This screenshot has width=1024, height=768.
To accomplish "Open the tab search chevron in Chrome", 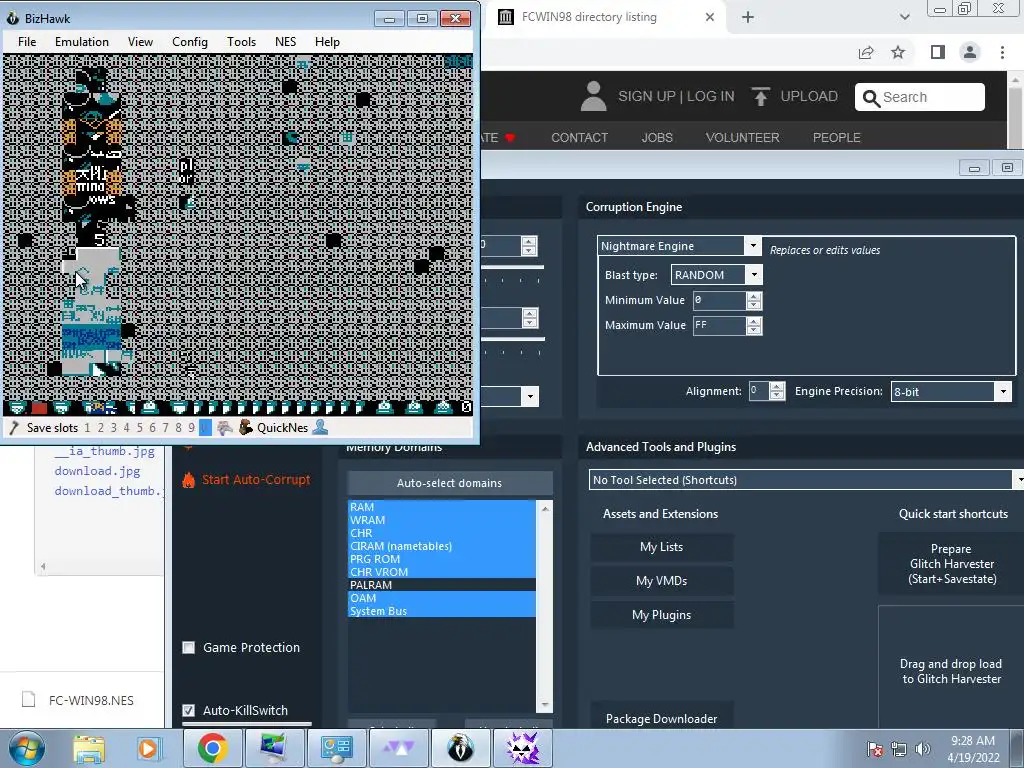I will coord(904,18).
